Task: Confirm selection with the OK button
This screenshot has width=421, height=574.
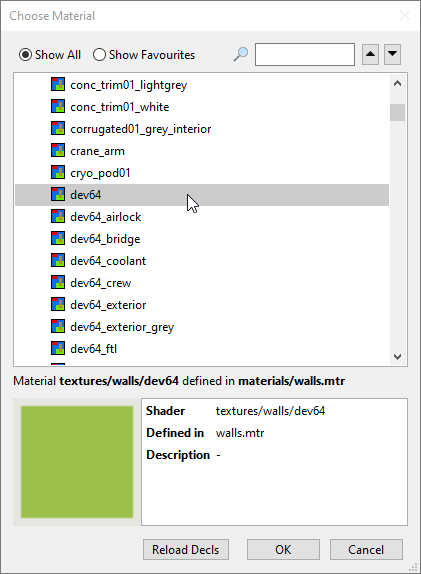Action: [x=283, y=549]
